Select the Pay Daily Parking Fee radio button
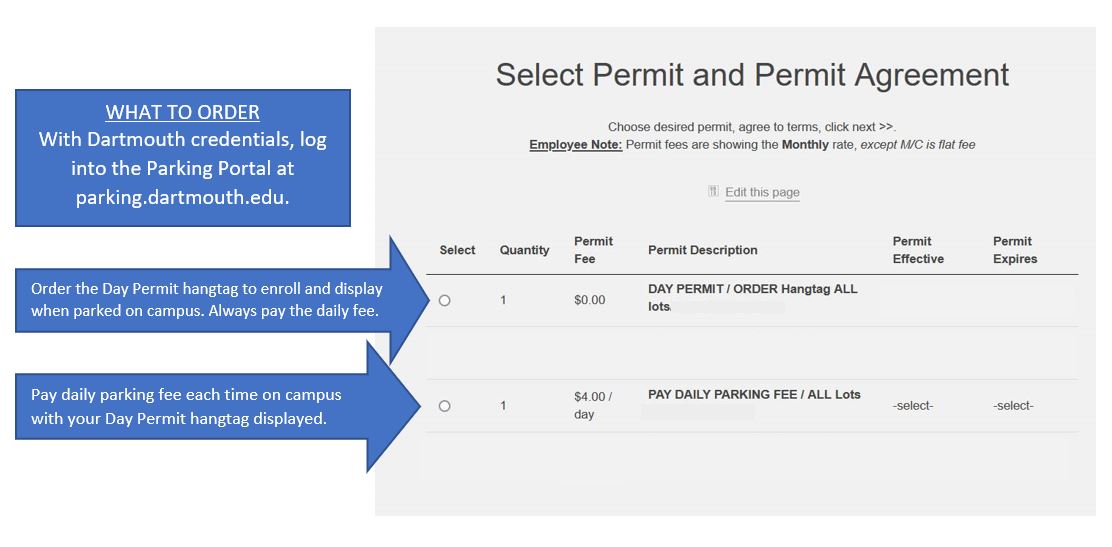 445,406
